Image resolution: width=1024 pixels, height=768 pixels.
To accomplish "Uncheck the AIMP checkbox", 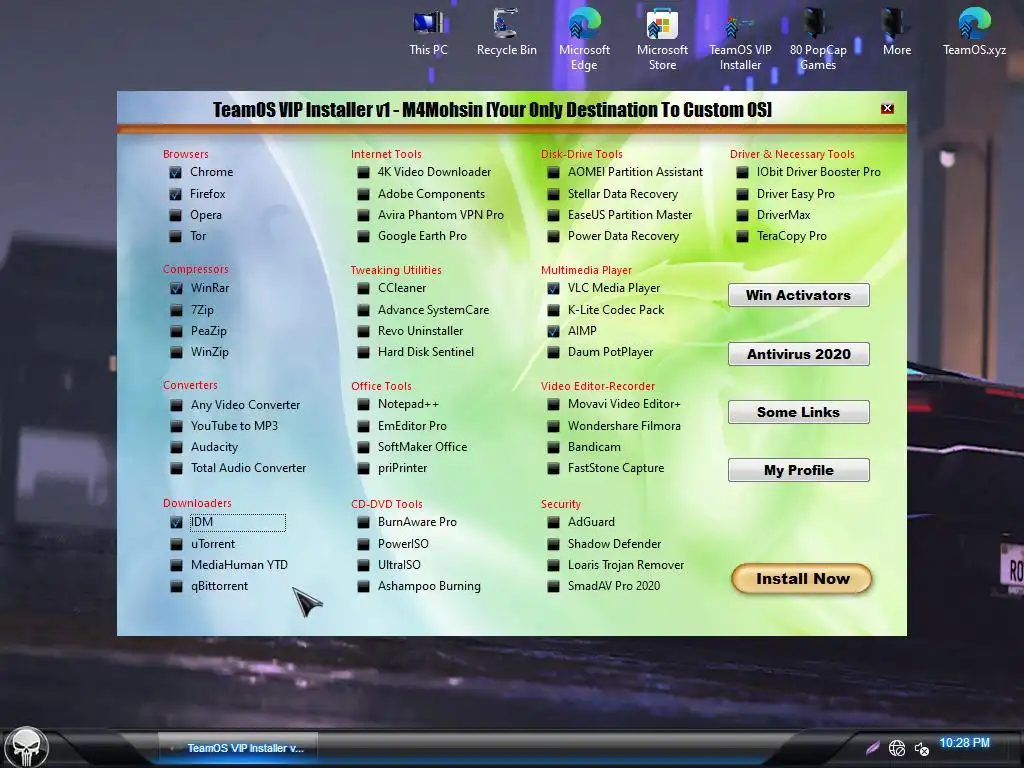I will click(553, 331).
